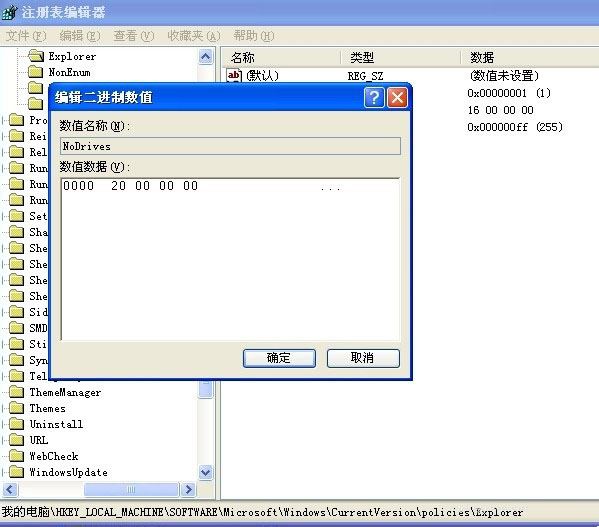Select the NonEnum folder icon
The height and width of the screenshot is (527, 599).
pos(36,72)
